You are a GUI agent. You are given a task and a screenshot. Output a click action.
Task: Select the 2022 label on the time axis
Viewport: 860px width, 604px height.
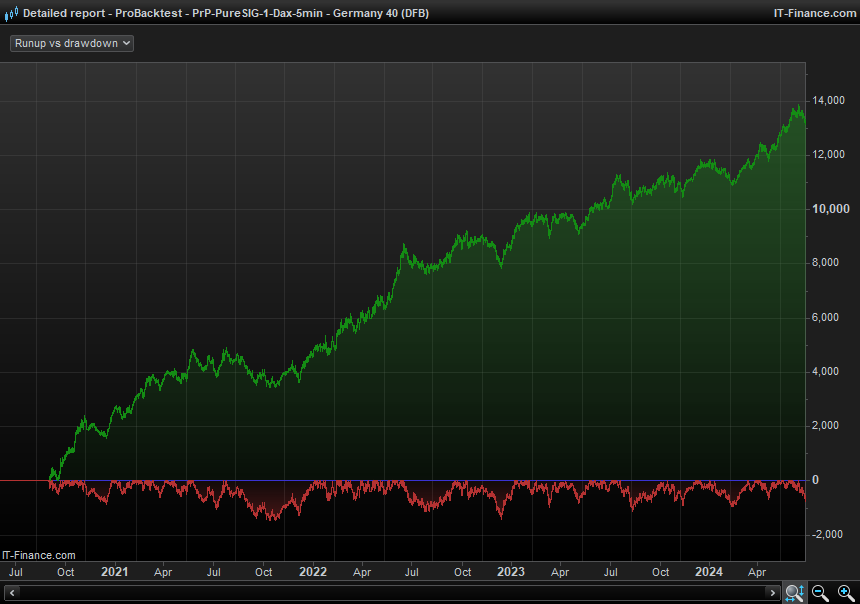point(313,572)
